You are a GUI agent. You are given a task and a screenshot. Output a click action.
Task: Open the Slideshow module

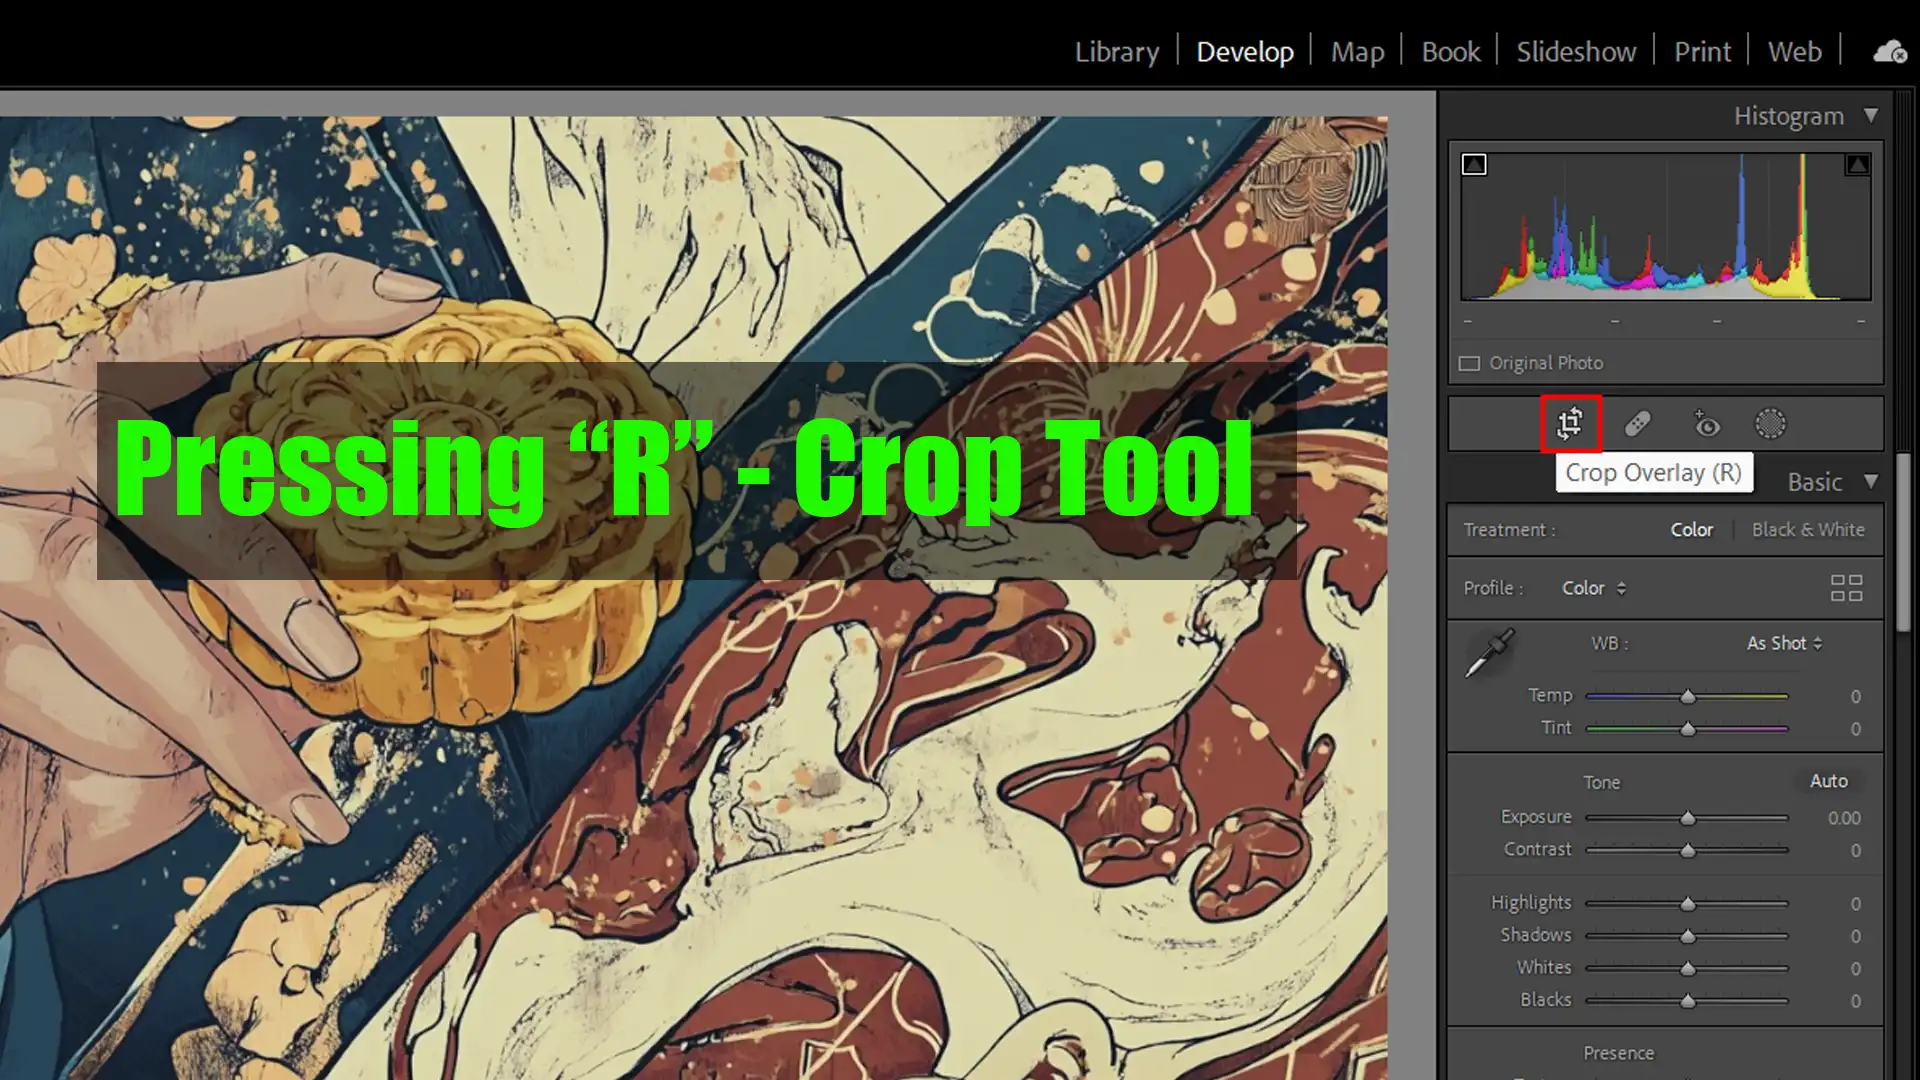coord(1576,52)
